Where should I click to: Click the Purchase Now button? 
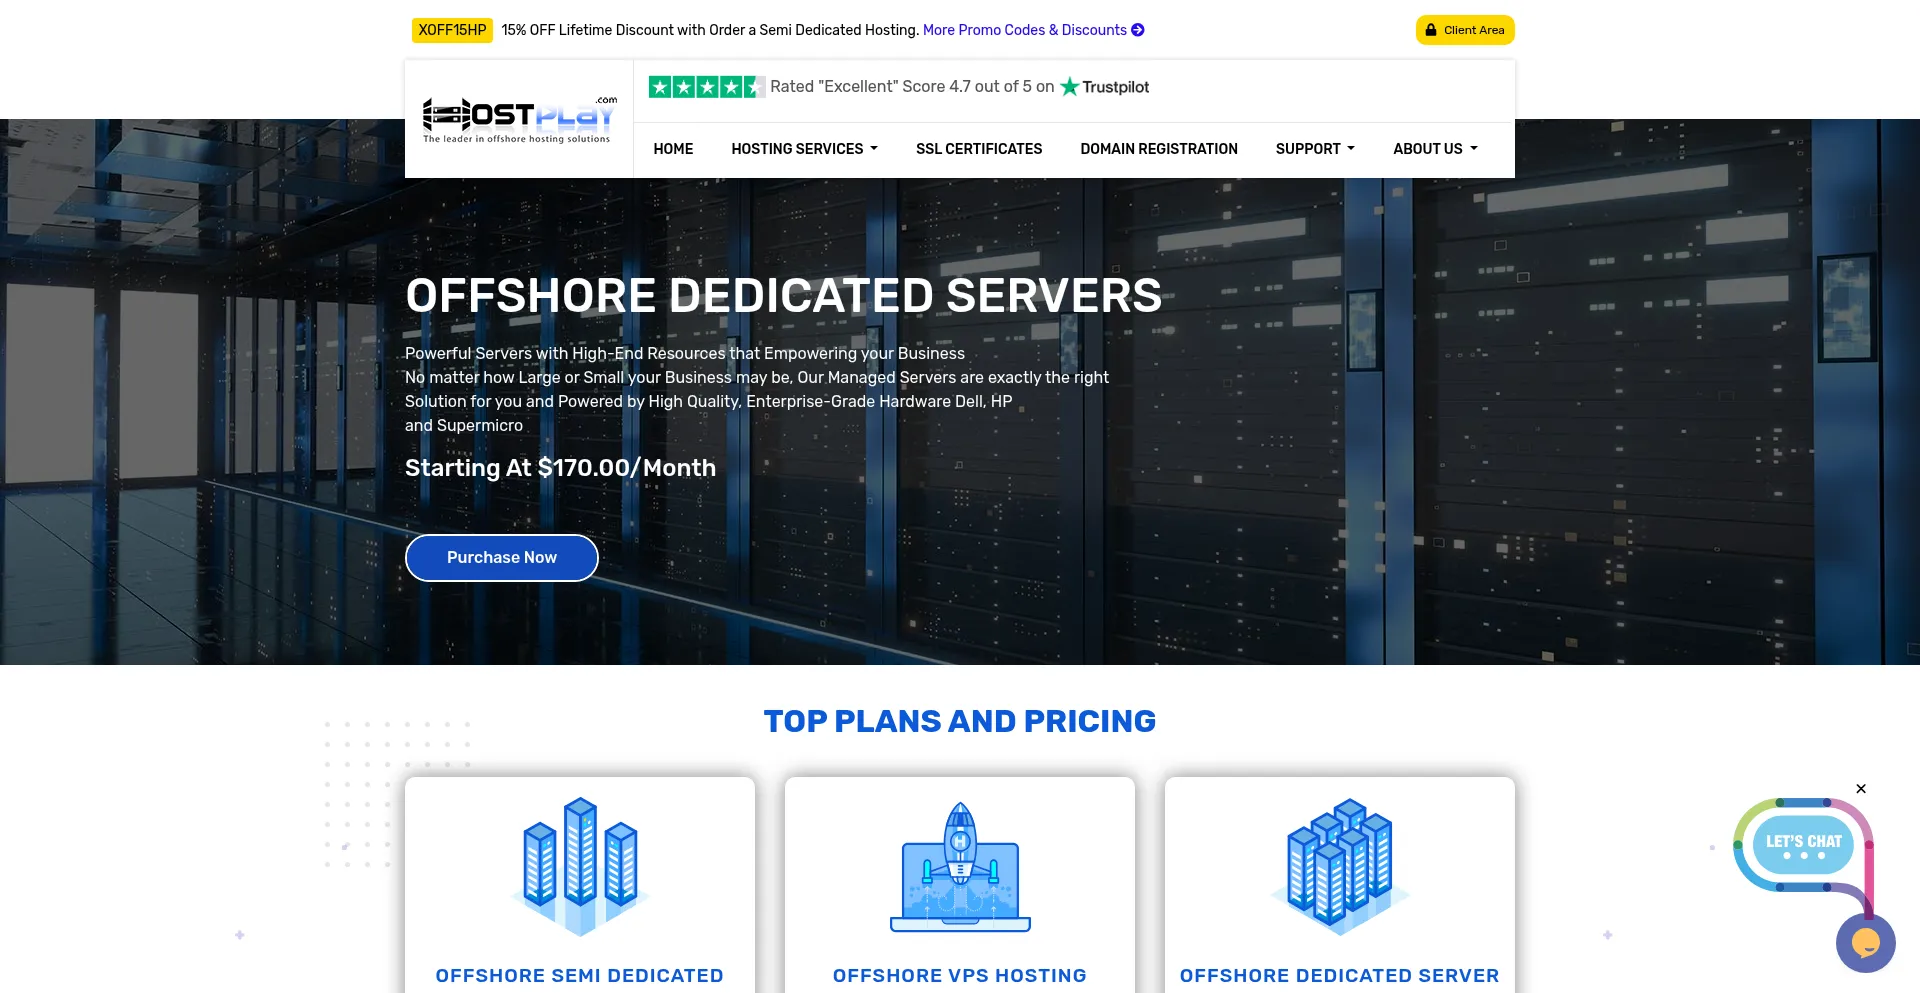click(502, 558)
